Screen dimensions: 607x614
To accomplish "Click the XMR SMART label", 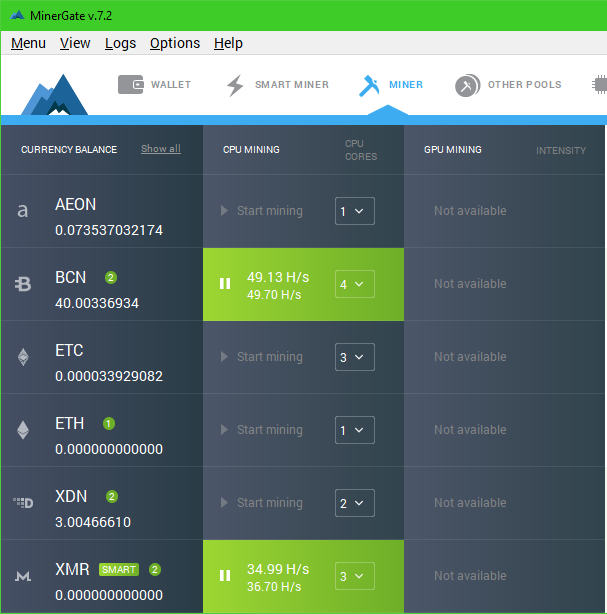I will coord(119,569).
